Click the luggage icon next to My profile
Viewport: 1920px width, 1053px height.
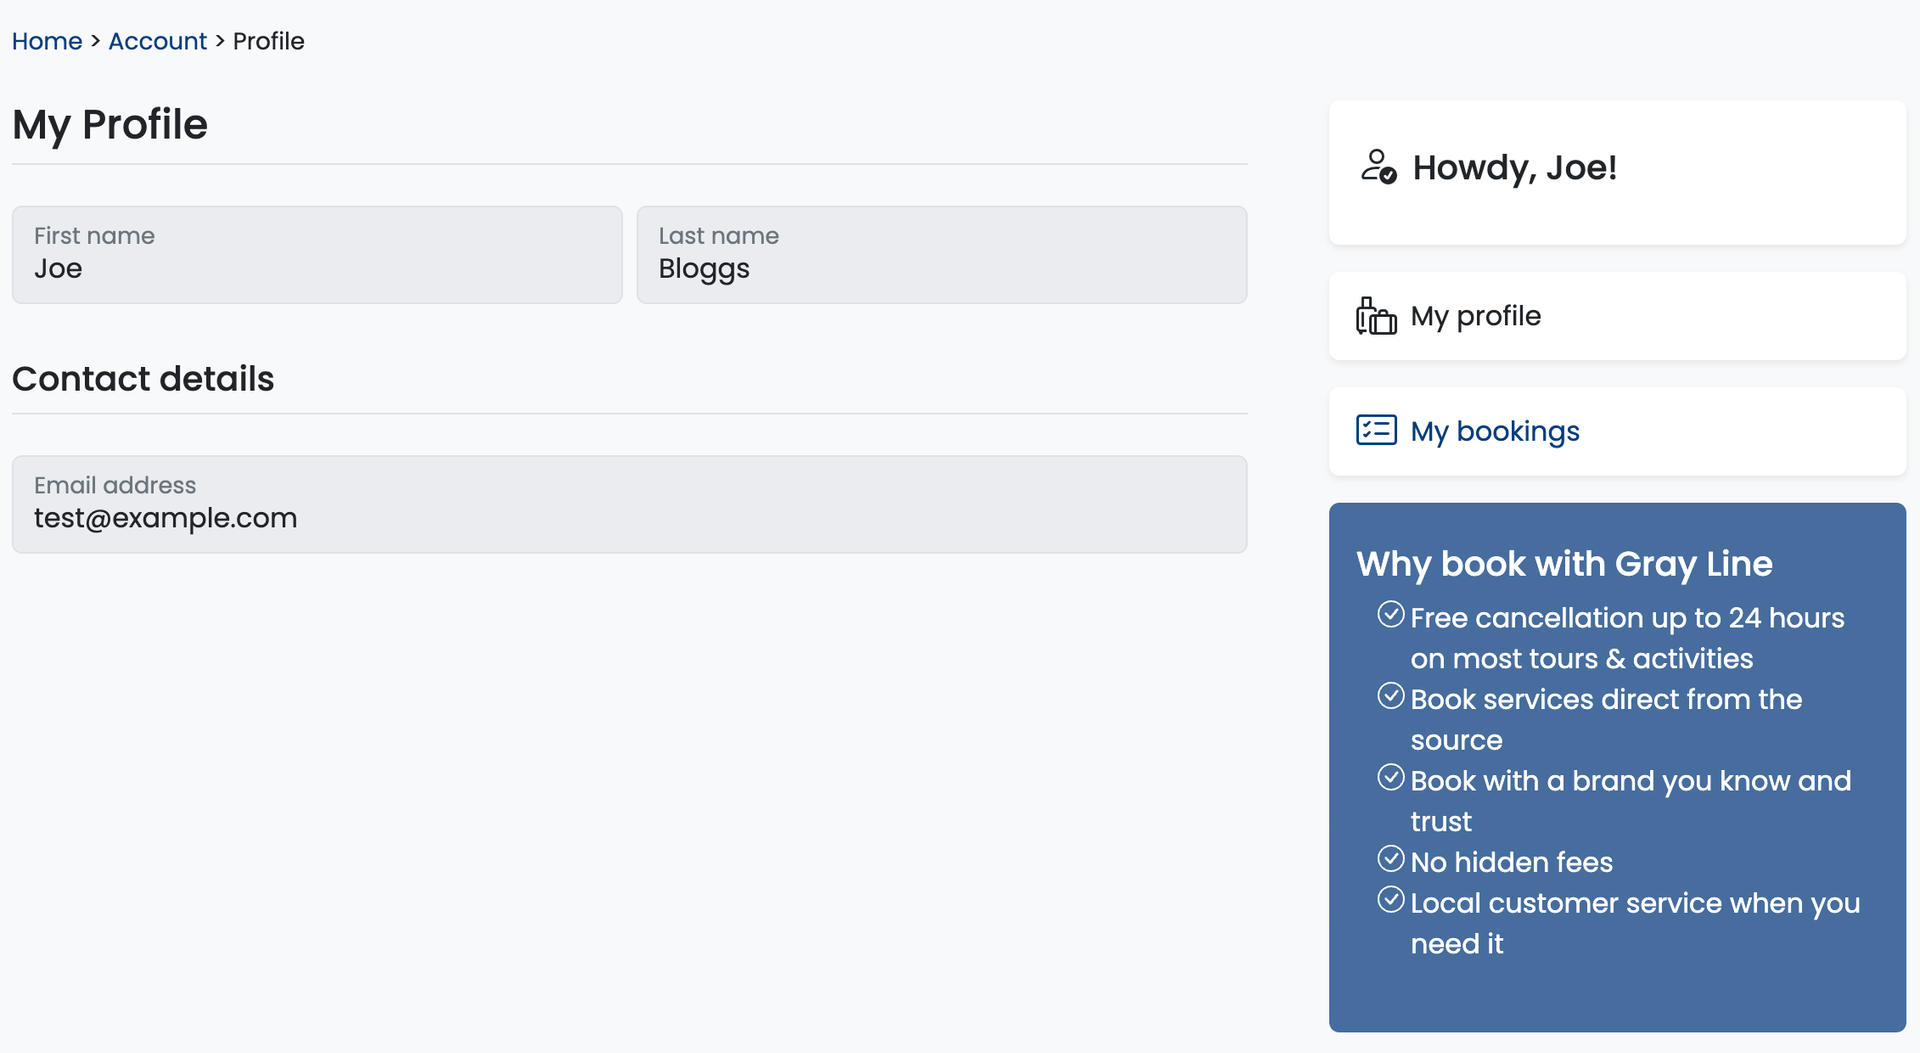[1376, 316]
